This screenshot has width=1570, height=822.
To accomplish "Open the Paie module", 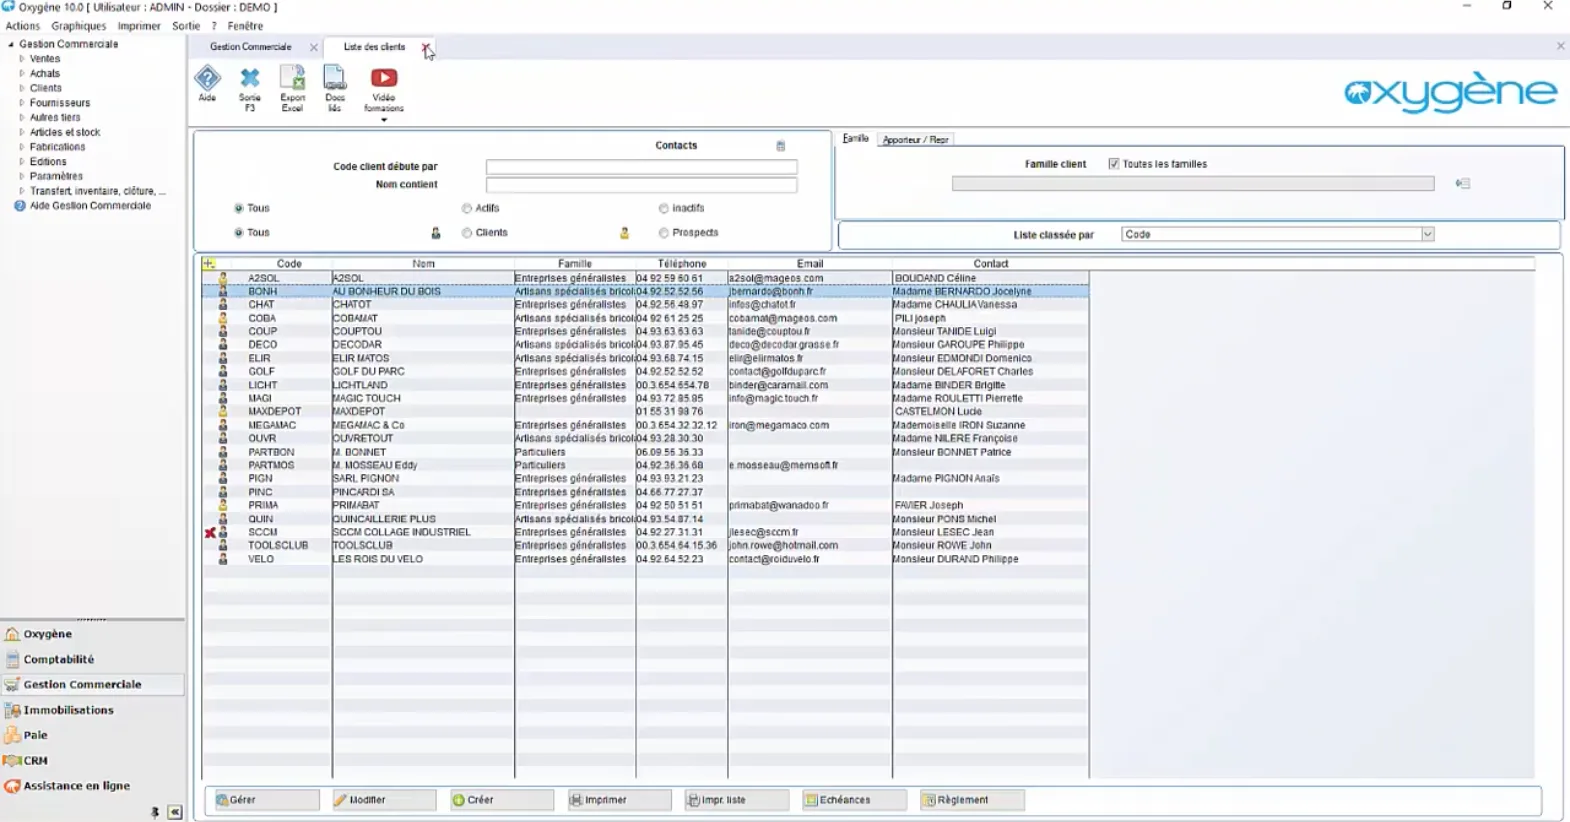I will (35, 735).
